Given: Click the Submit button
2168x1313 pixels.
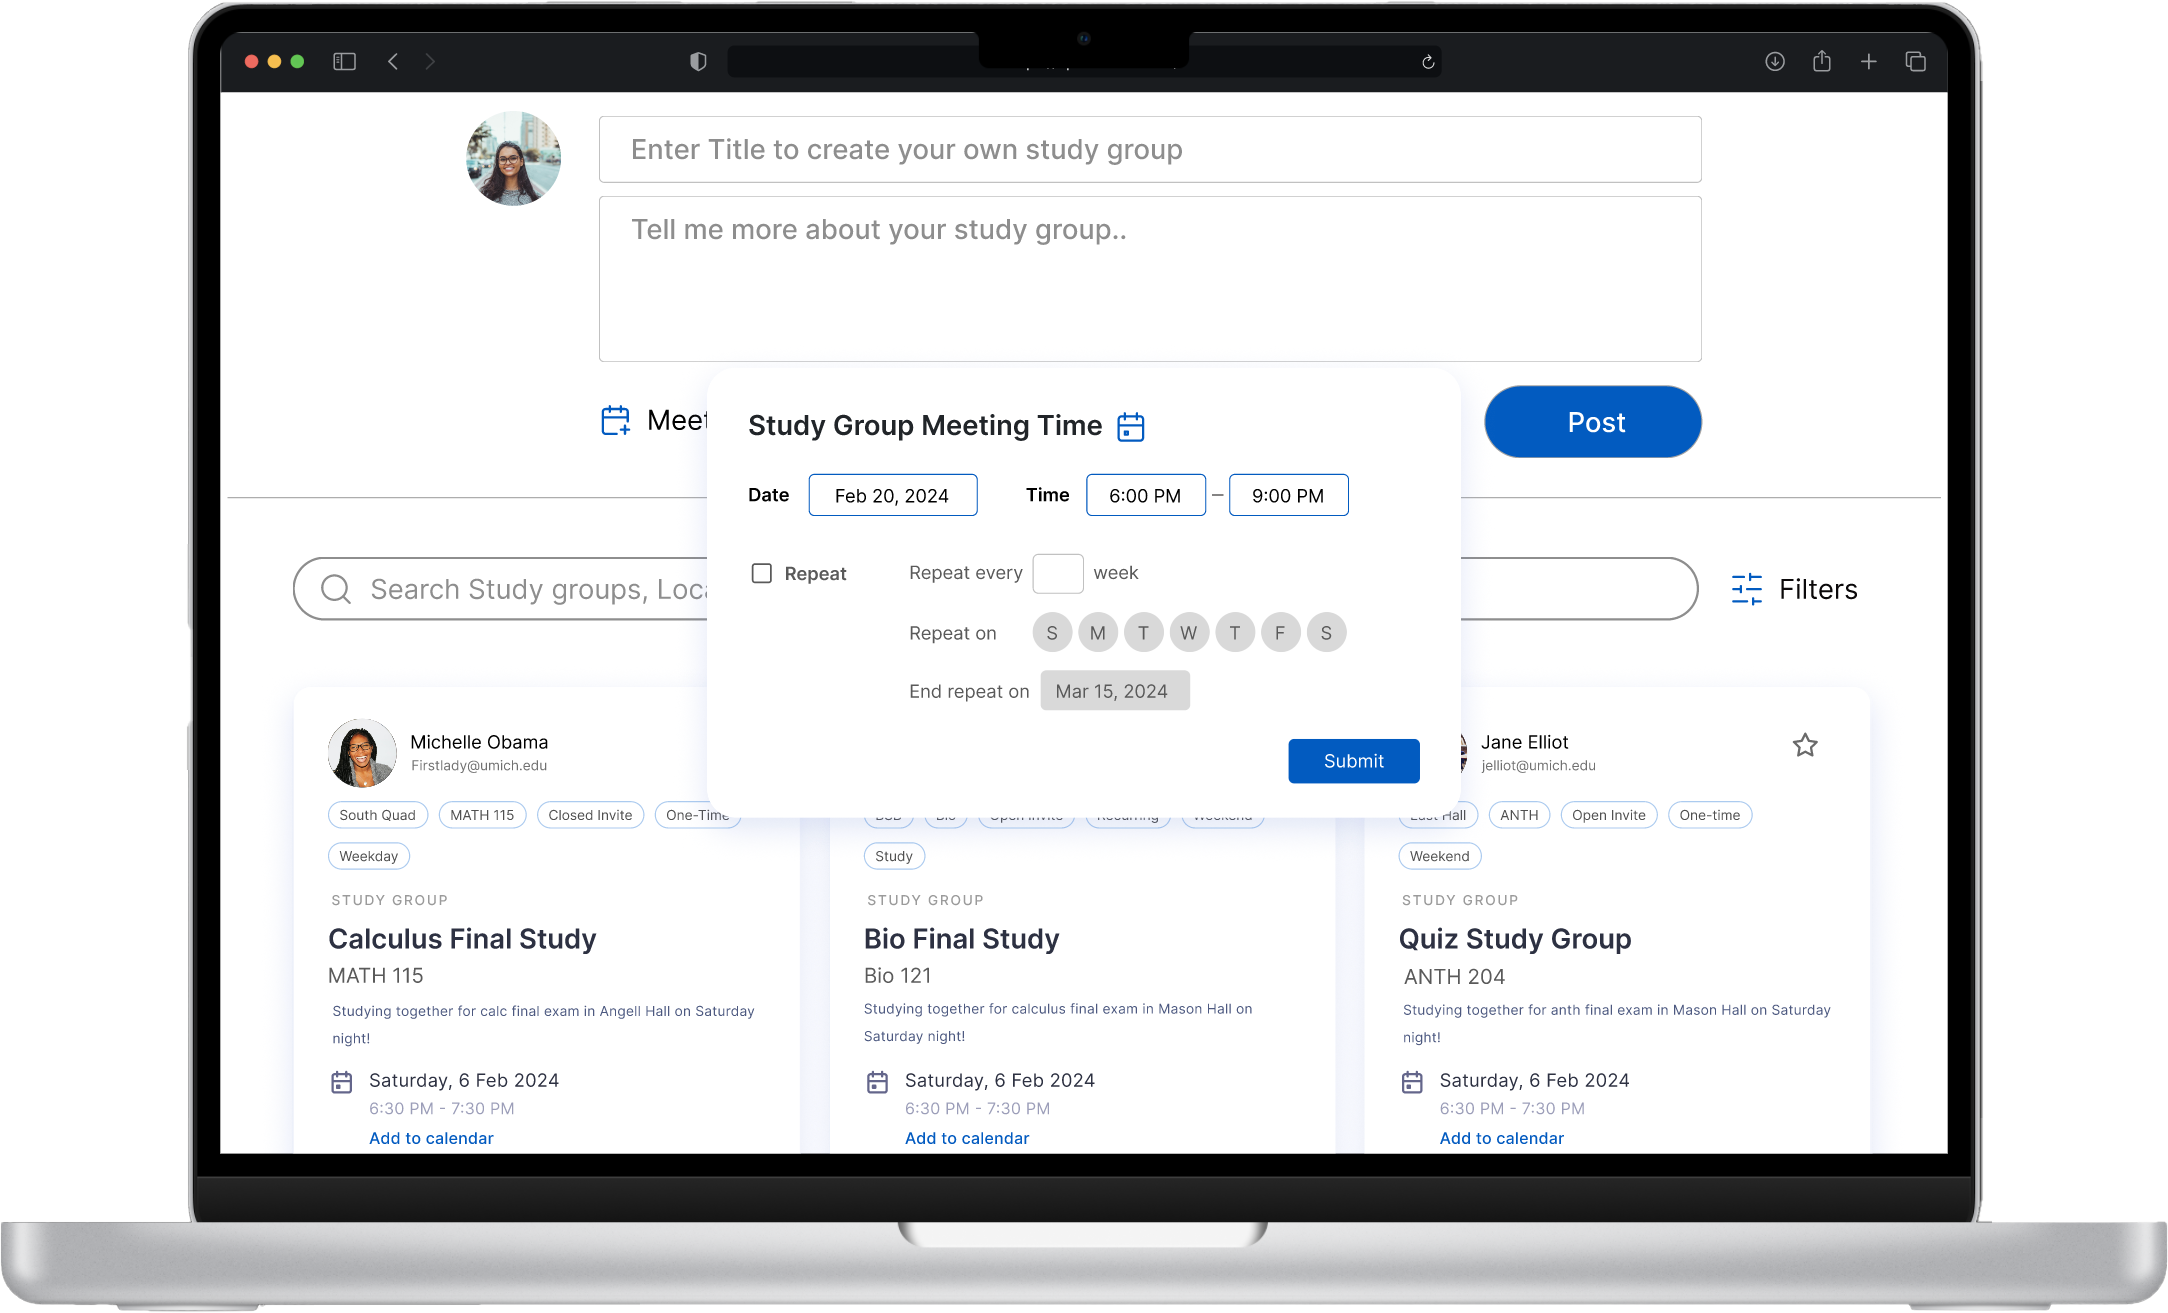Looking at the screenshot, I should (1353, 761).
